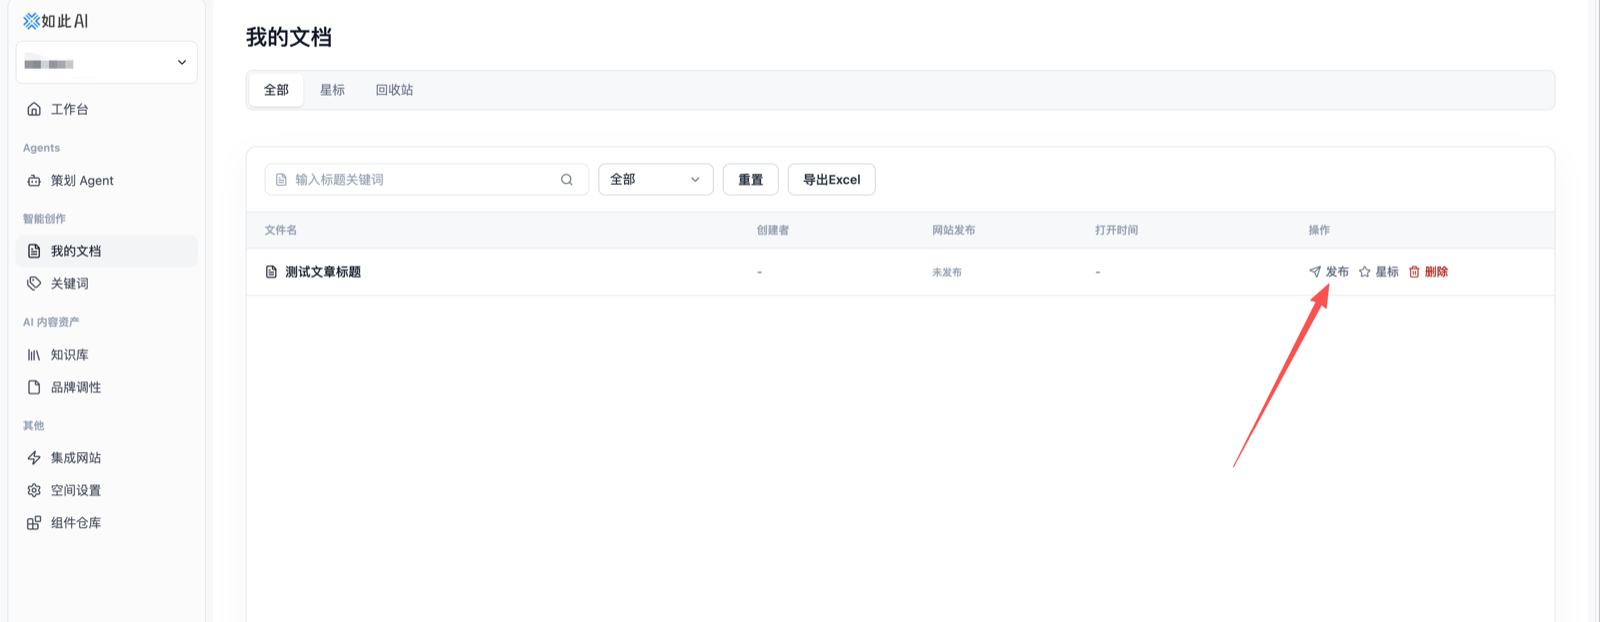Click the red trash icon

(1414, 272)
